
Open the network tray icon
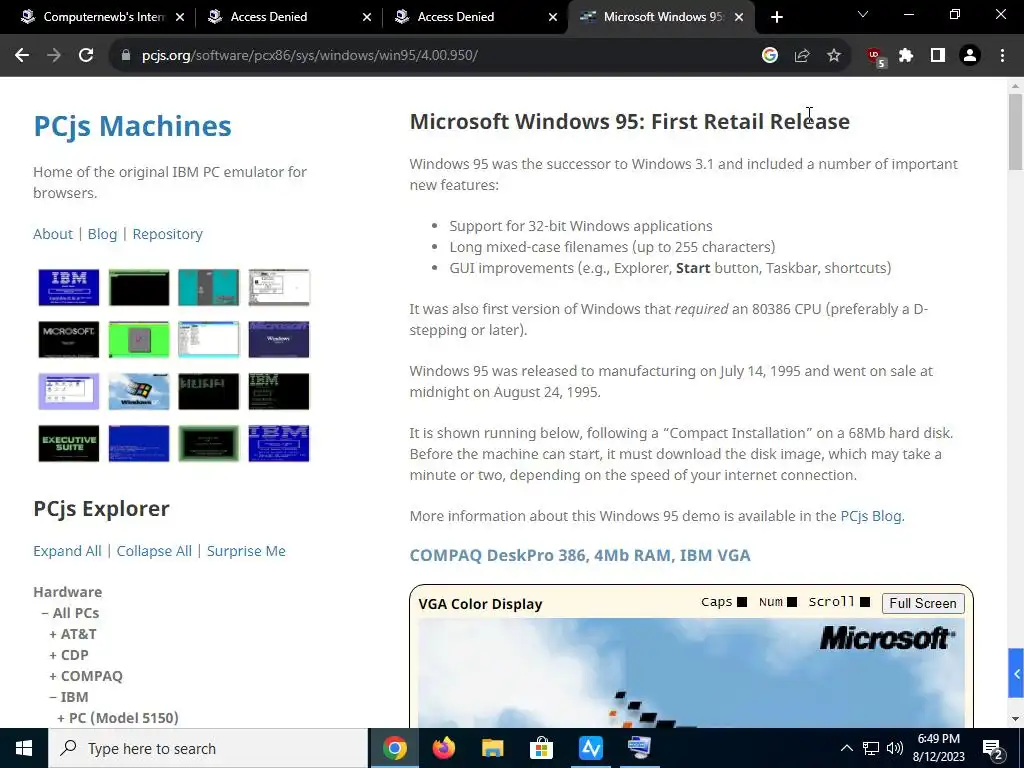tap(871, 748)
